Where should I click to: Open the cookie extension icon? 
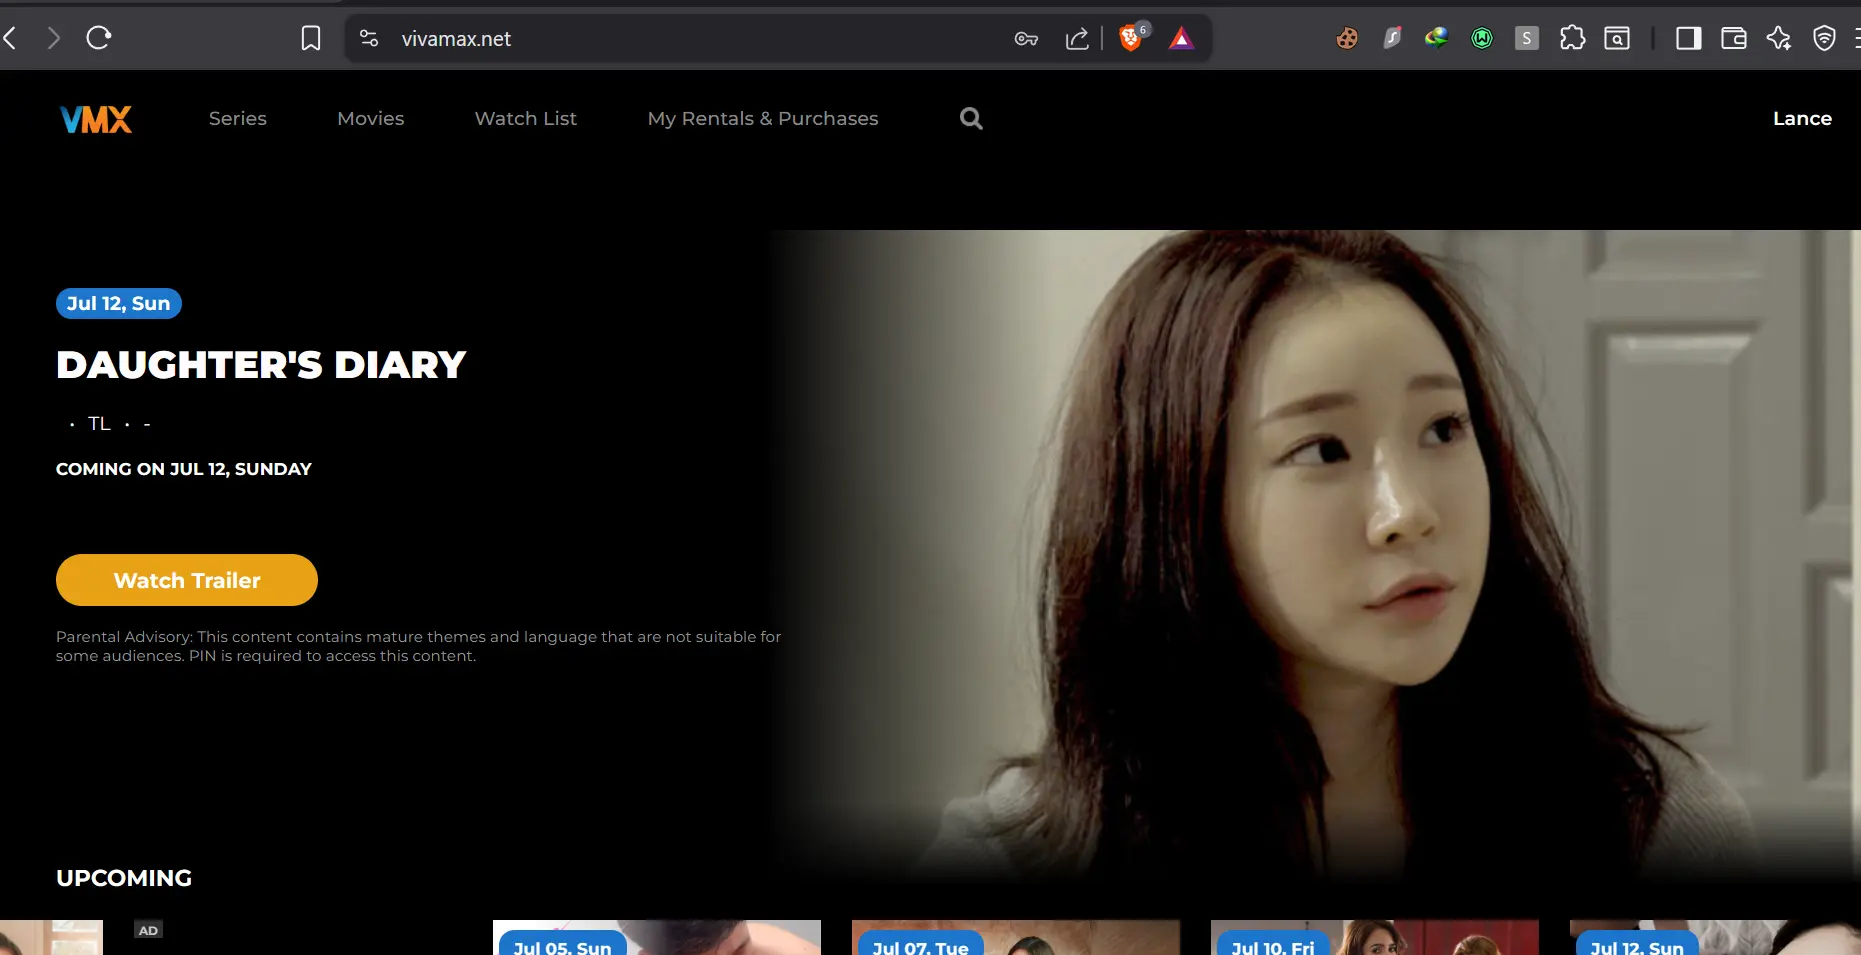(1347, 39)
